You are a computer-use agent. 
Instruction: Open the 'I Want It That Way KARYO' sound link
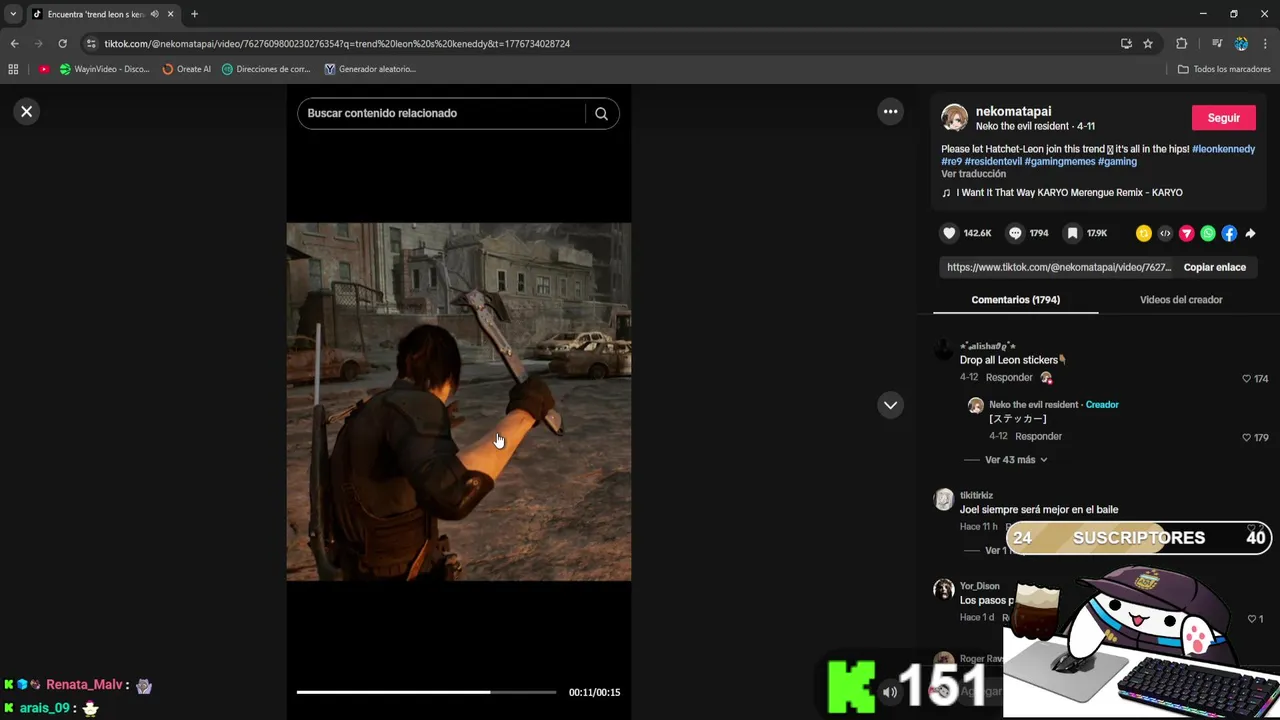click(1069, 193)
